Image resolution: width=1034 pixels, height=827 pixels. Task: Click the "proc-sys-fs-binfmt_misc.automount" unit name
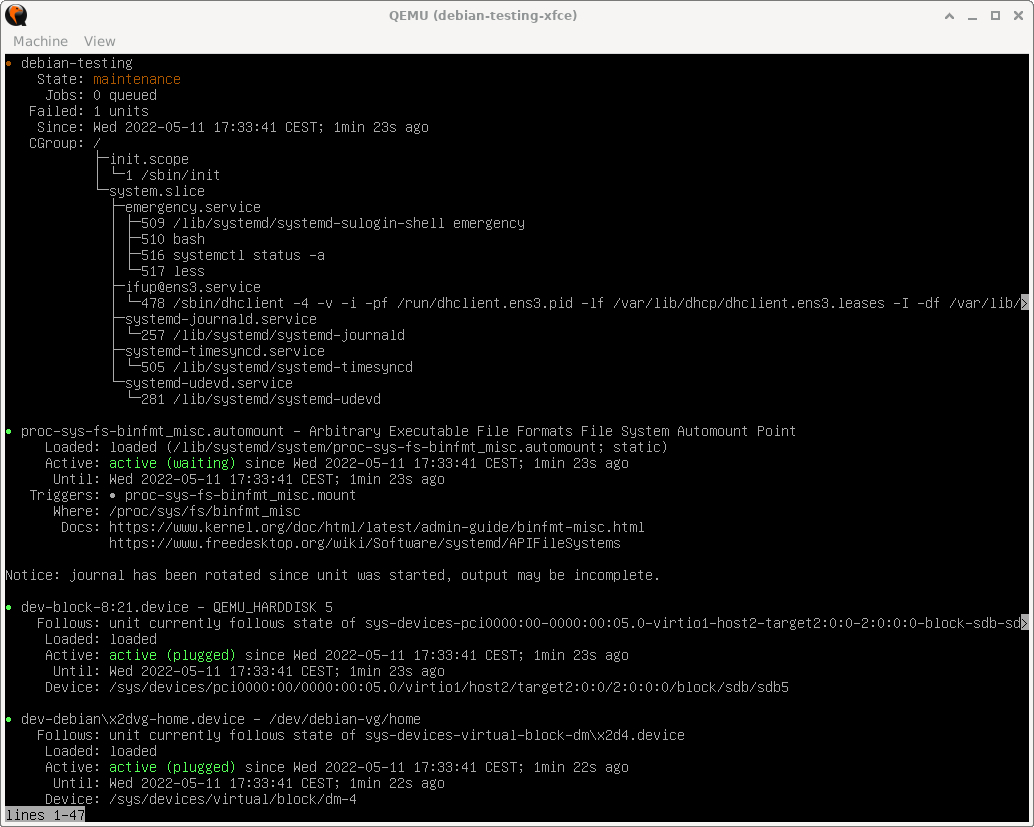[152, 431]
